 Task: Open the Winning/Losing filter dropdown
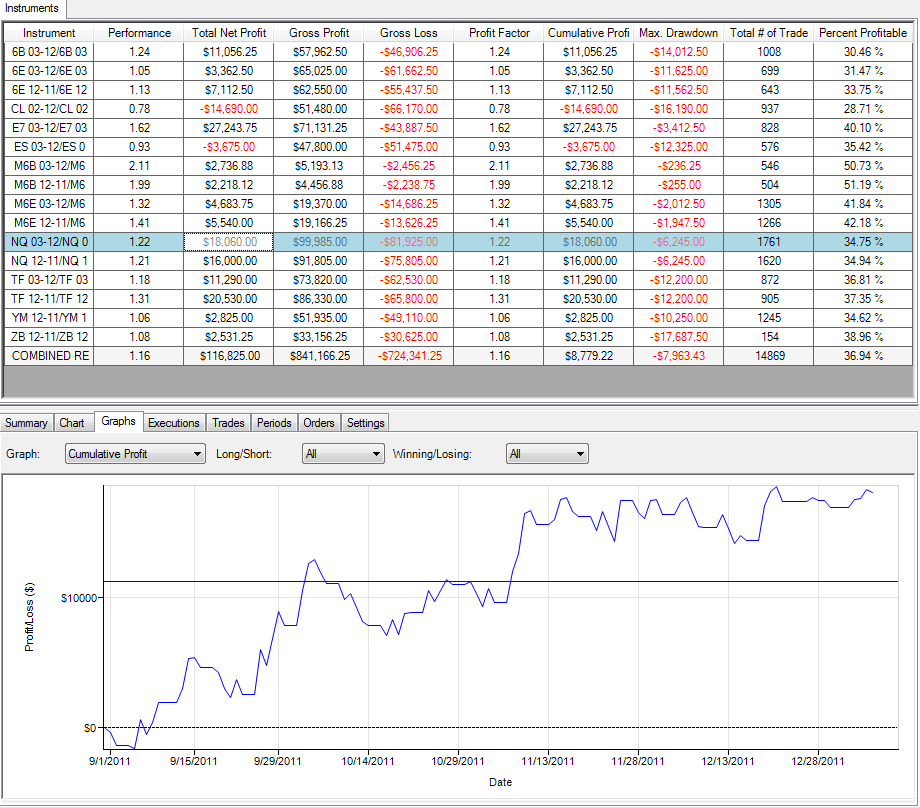[547, 454]
